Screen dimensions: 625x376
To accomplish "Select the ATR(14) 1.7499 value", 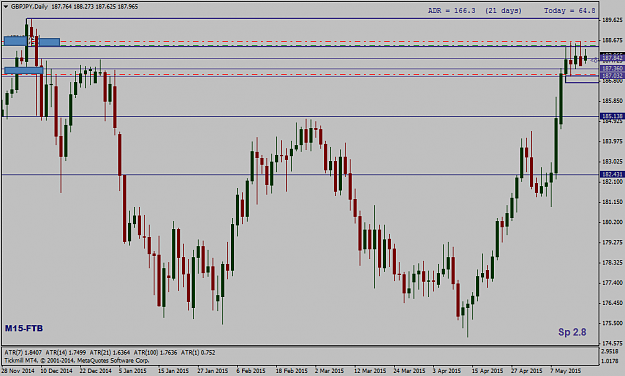I will (x=65, y=352).
